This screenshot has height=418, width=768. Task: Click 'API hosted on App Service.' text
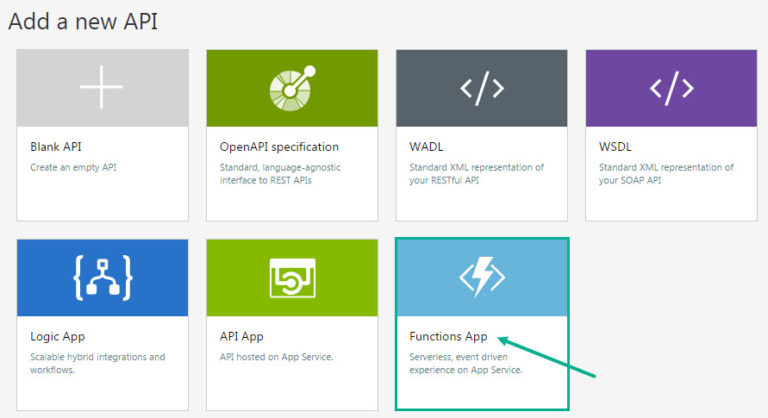[x=276, y=357]
